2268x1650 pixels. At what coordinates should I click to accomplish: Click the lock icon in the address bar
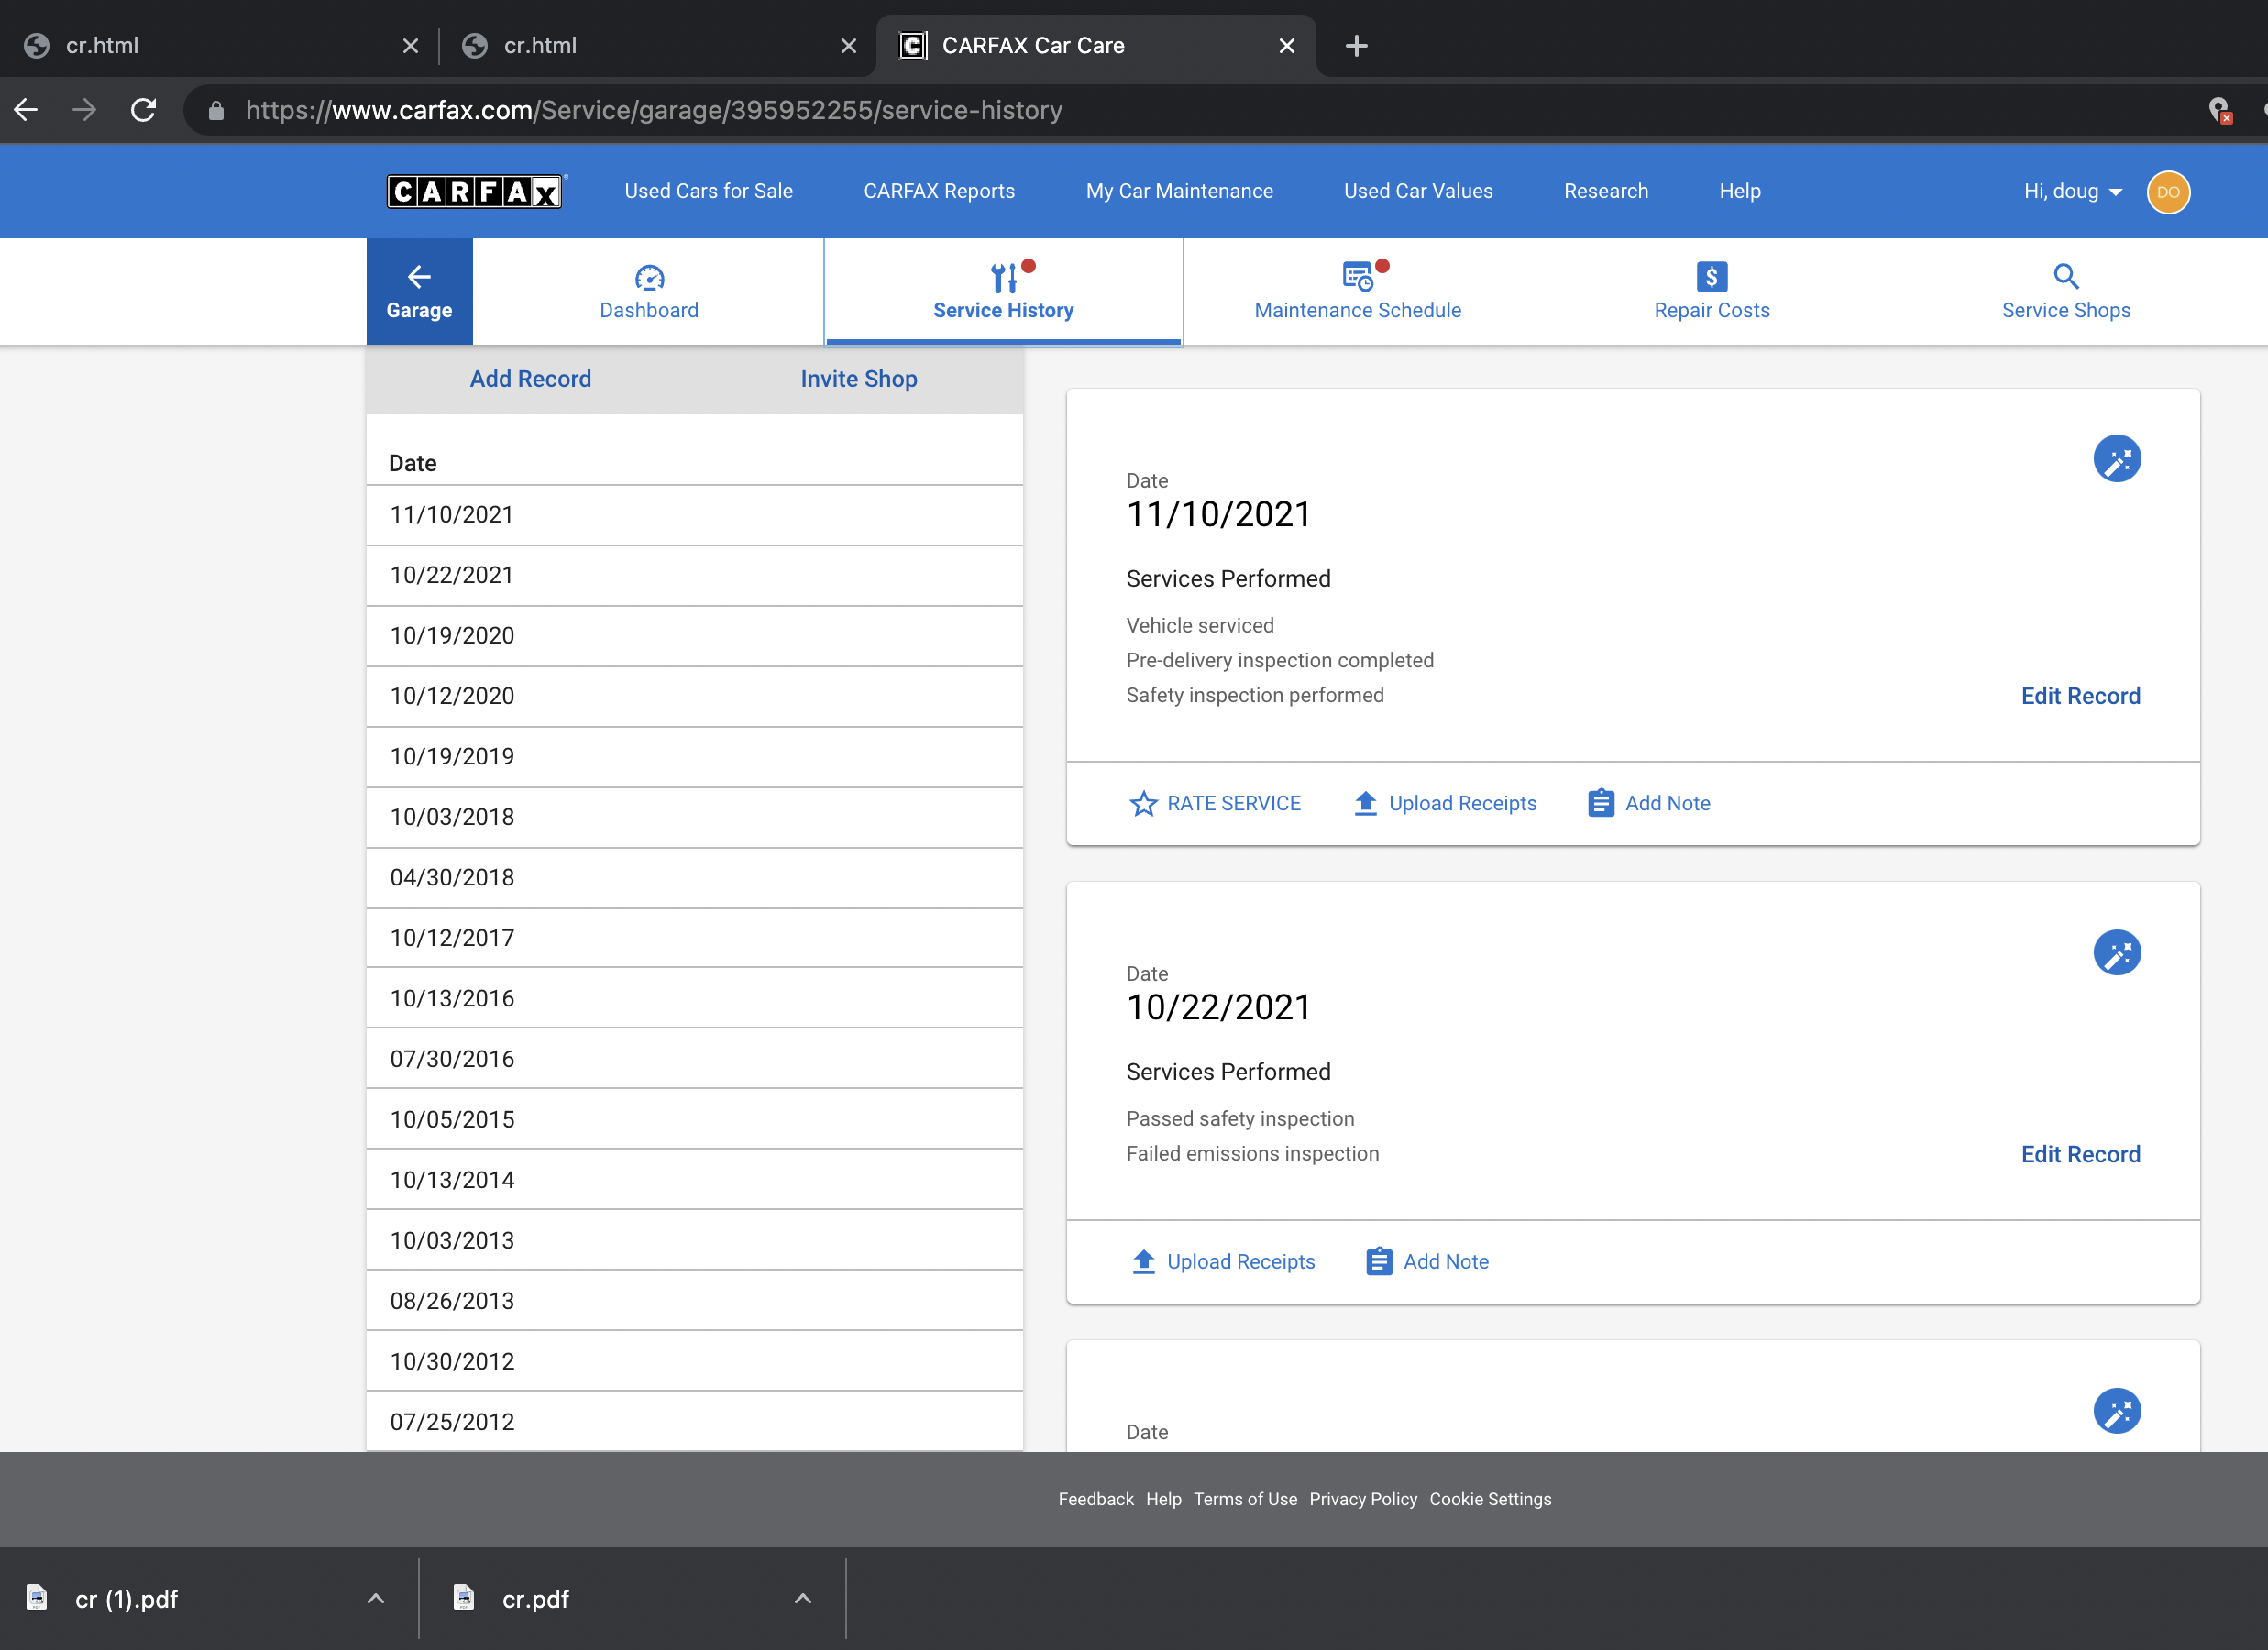click(x=216, y=110)
